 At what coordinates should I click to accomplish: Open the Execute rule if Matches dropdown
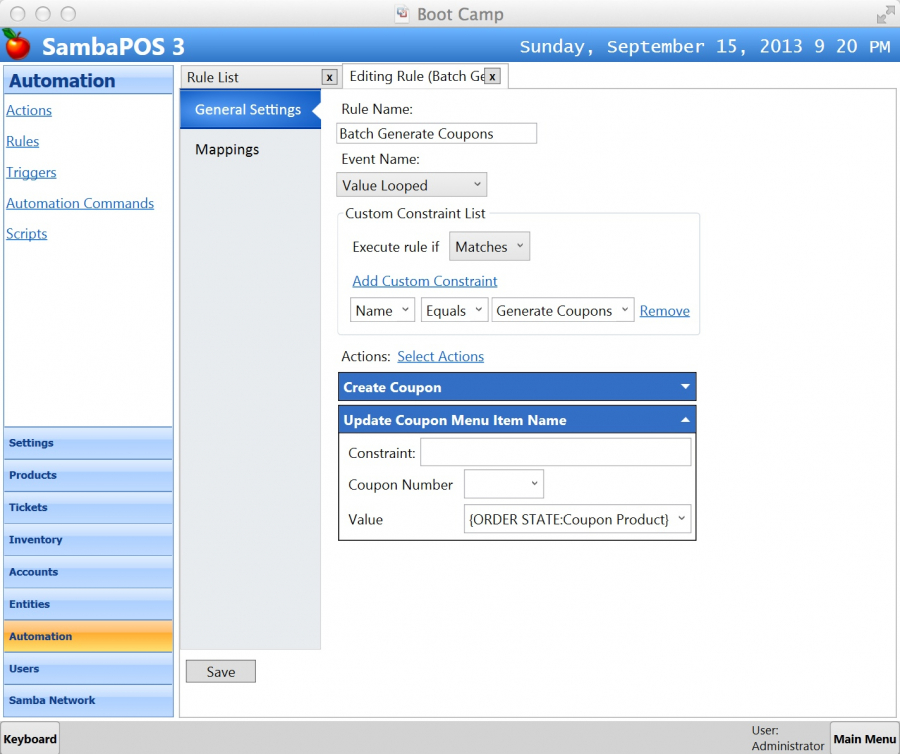489,247
